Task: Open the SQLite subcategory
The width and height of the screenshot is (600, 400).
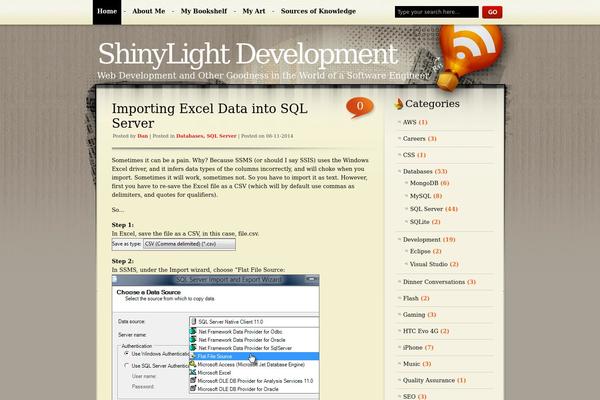Action: click(419, 222)
